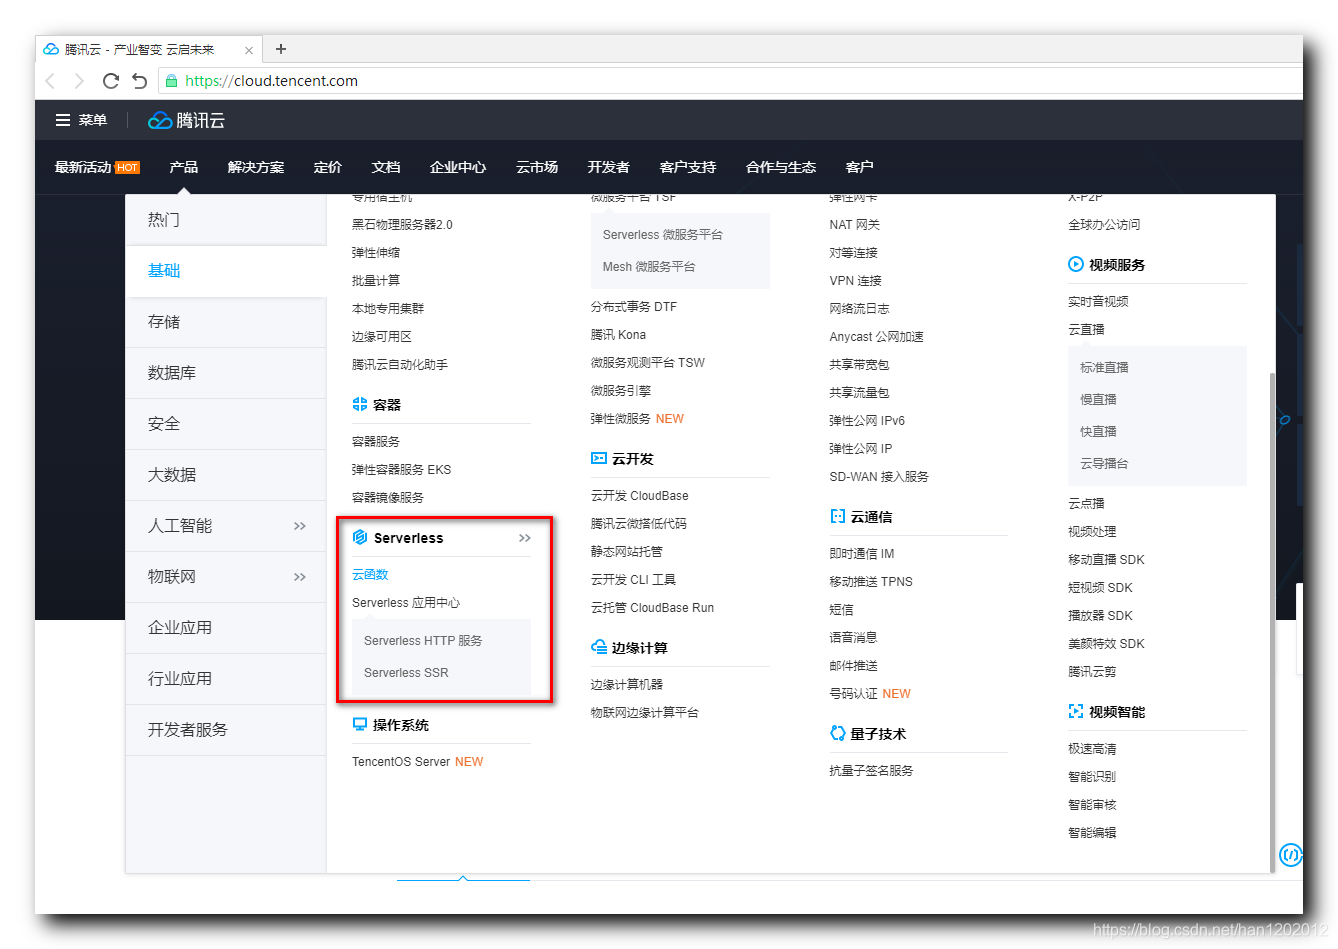1338x949 pixels.
Task: Expand 人工智能 submenu chevron
Action: click(299, 526)
